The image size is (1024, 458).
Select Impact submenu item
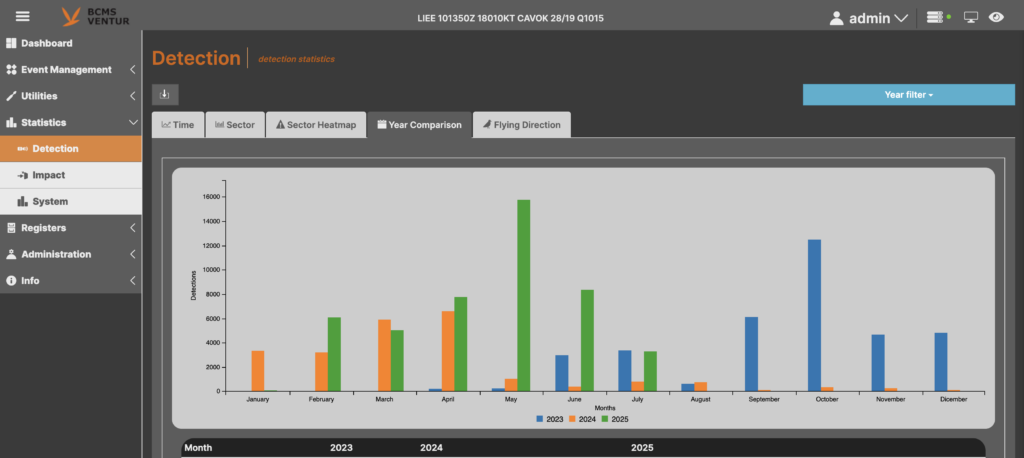click(x=71, y=175)
